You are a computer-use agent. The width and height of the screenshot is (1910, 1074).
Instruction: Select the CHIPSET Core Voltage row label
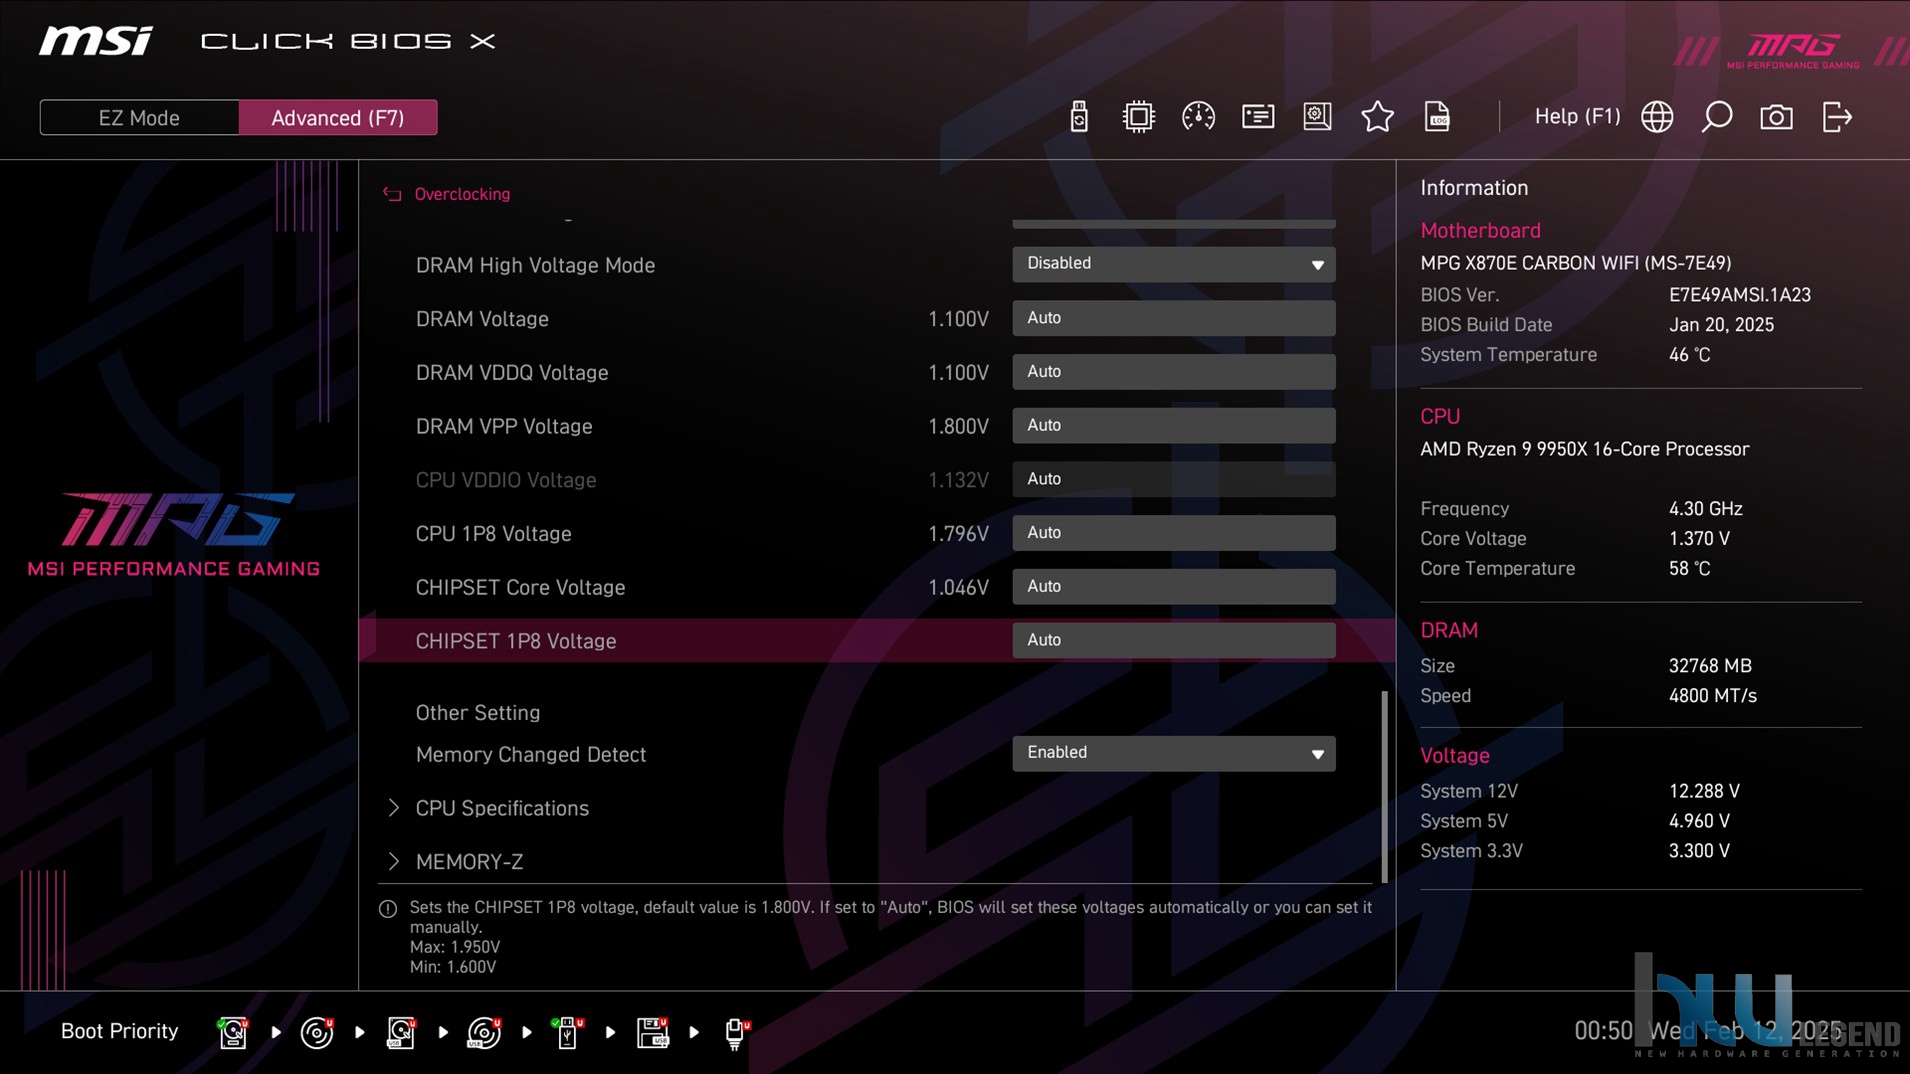(520, 588)
